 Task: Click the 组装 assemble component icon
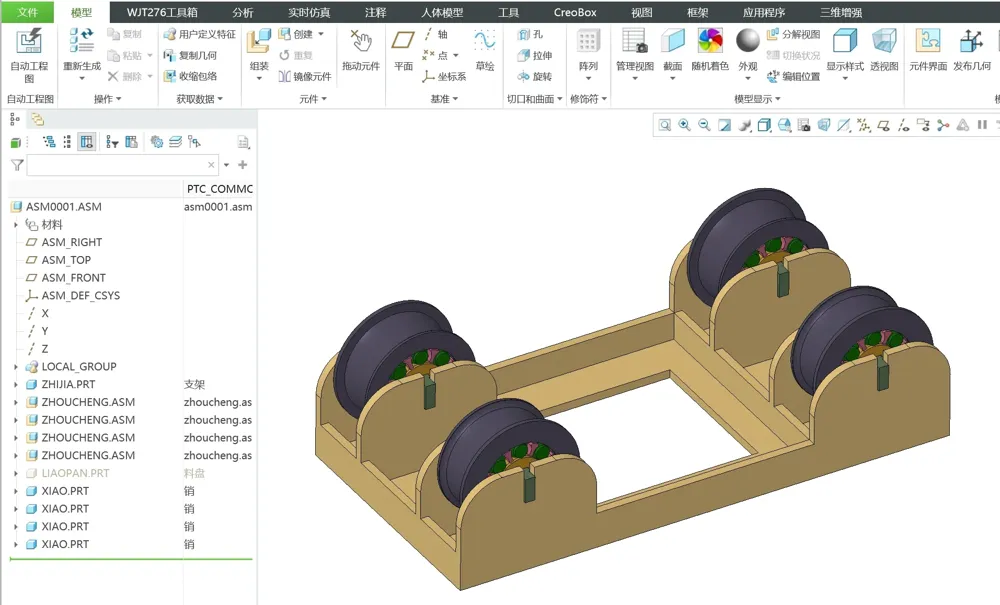point(259,41)
